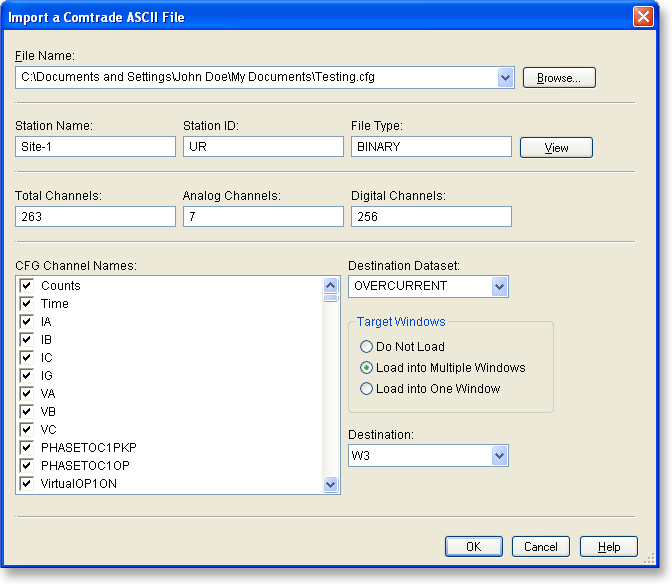
Task: Click the 'Counts' channel name text
Action: [x=61, y=286]
